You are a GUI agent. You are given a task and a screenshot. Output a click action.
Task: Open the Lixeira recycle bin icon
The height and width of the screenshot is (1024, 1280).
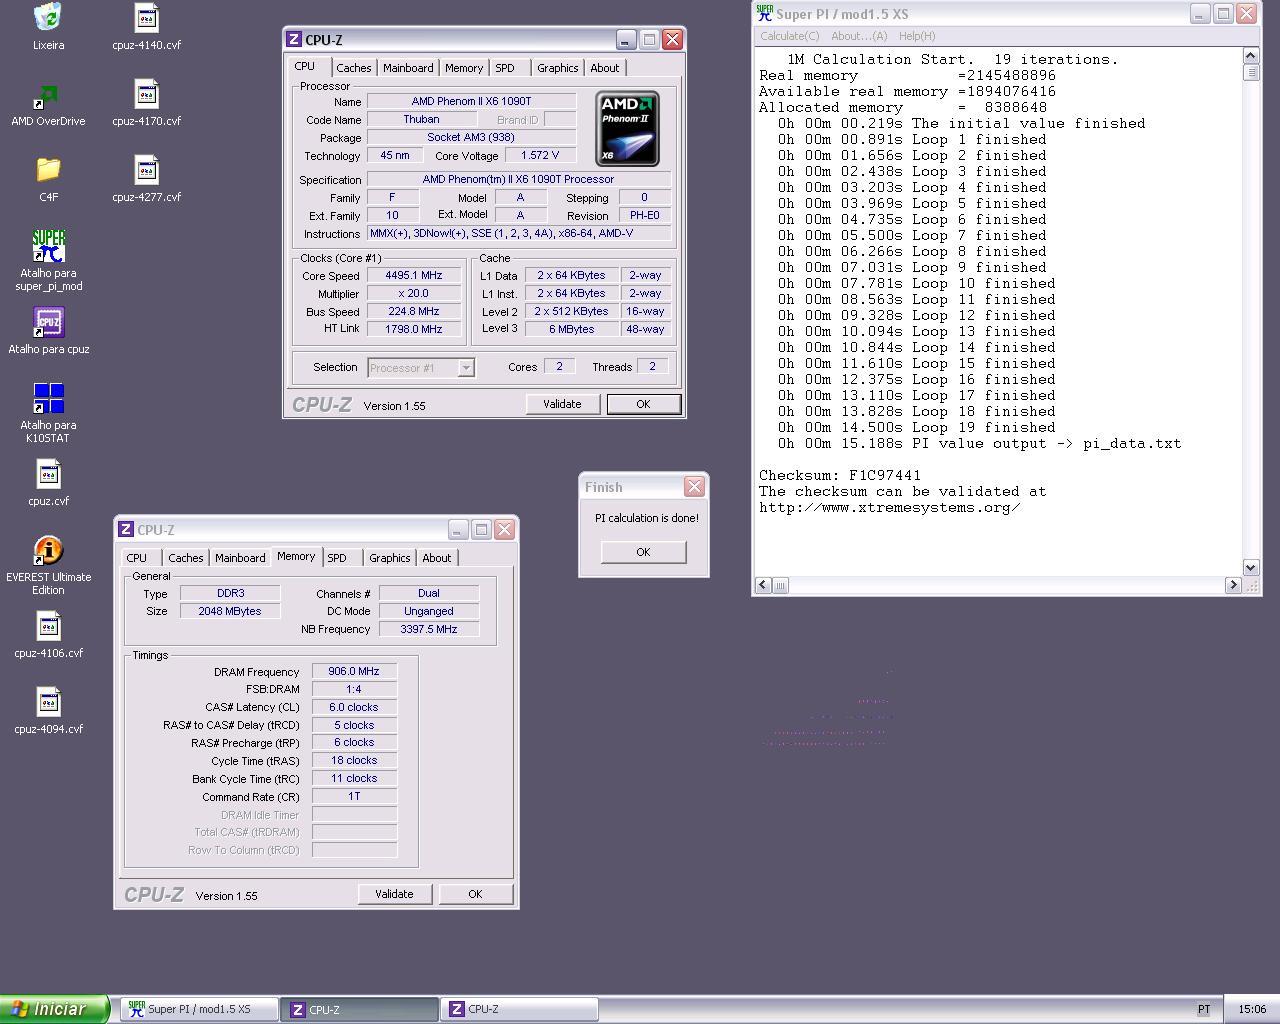(x=48, y=18)
